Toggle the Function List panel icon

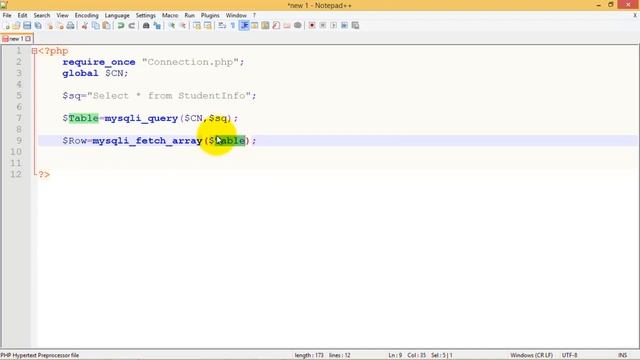[x=276, y=26]
